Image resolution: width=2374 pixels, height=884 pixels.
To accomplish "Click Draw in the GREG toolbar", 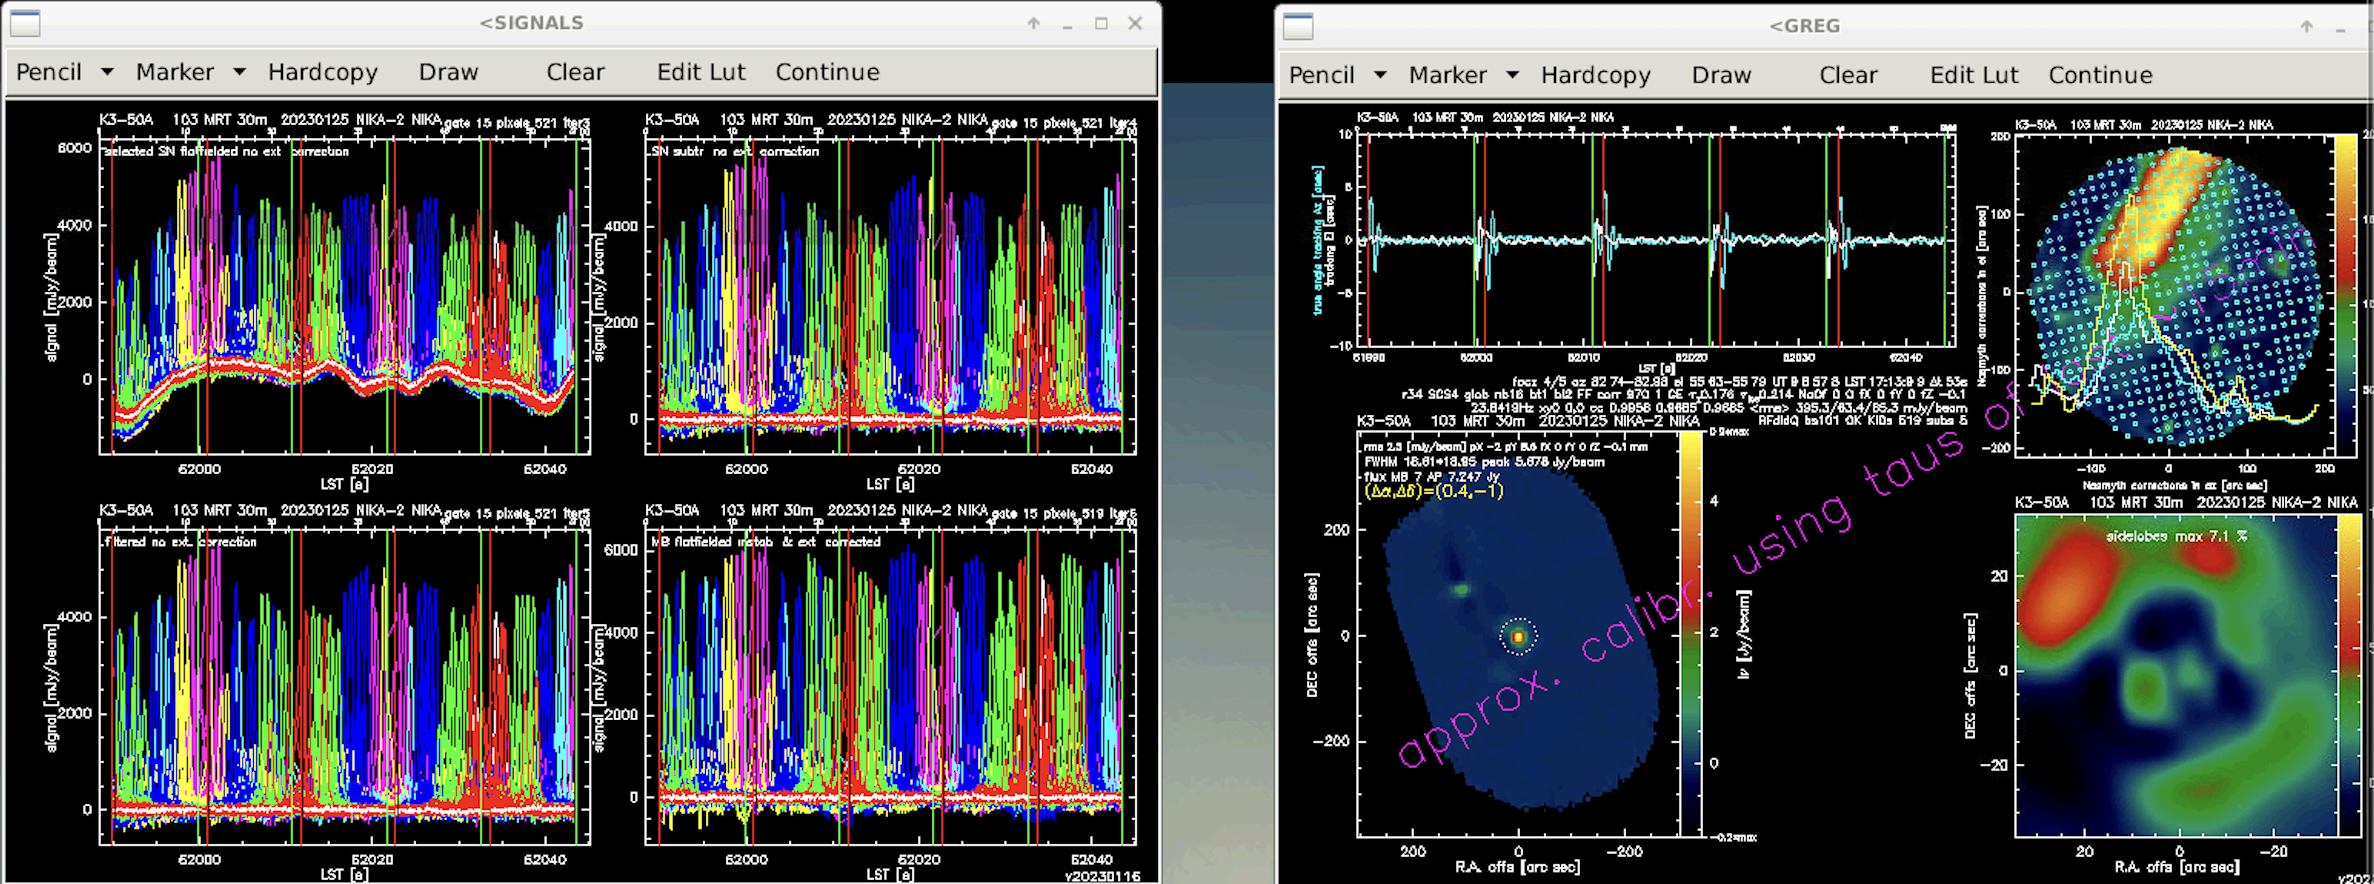I will (x=1721, y=75).
